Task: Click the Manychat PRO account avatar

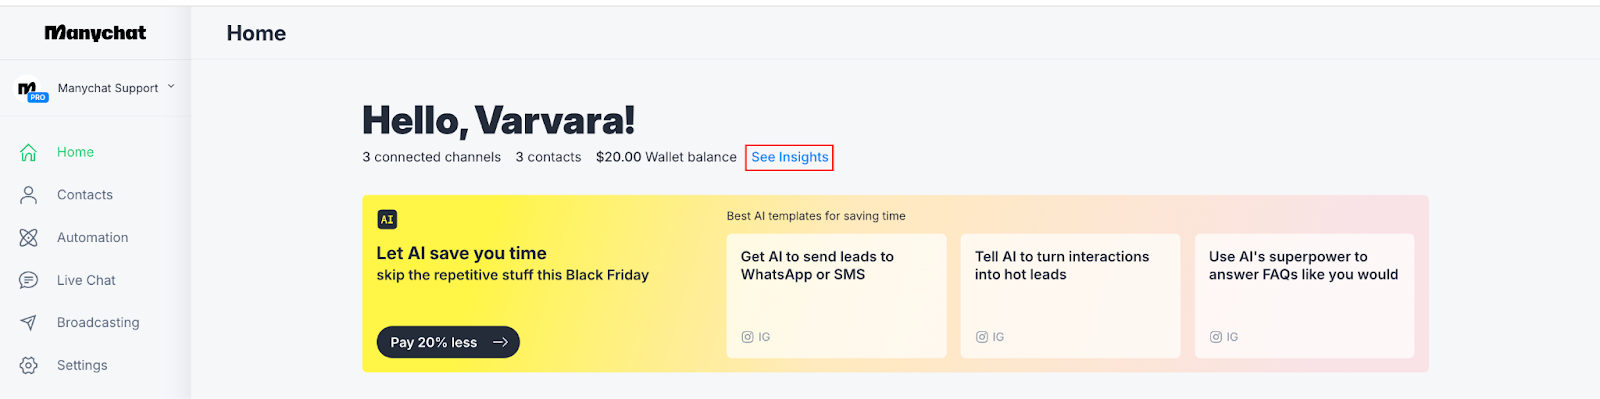Action: [32, 91]
